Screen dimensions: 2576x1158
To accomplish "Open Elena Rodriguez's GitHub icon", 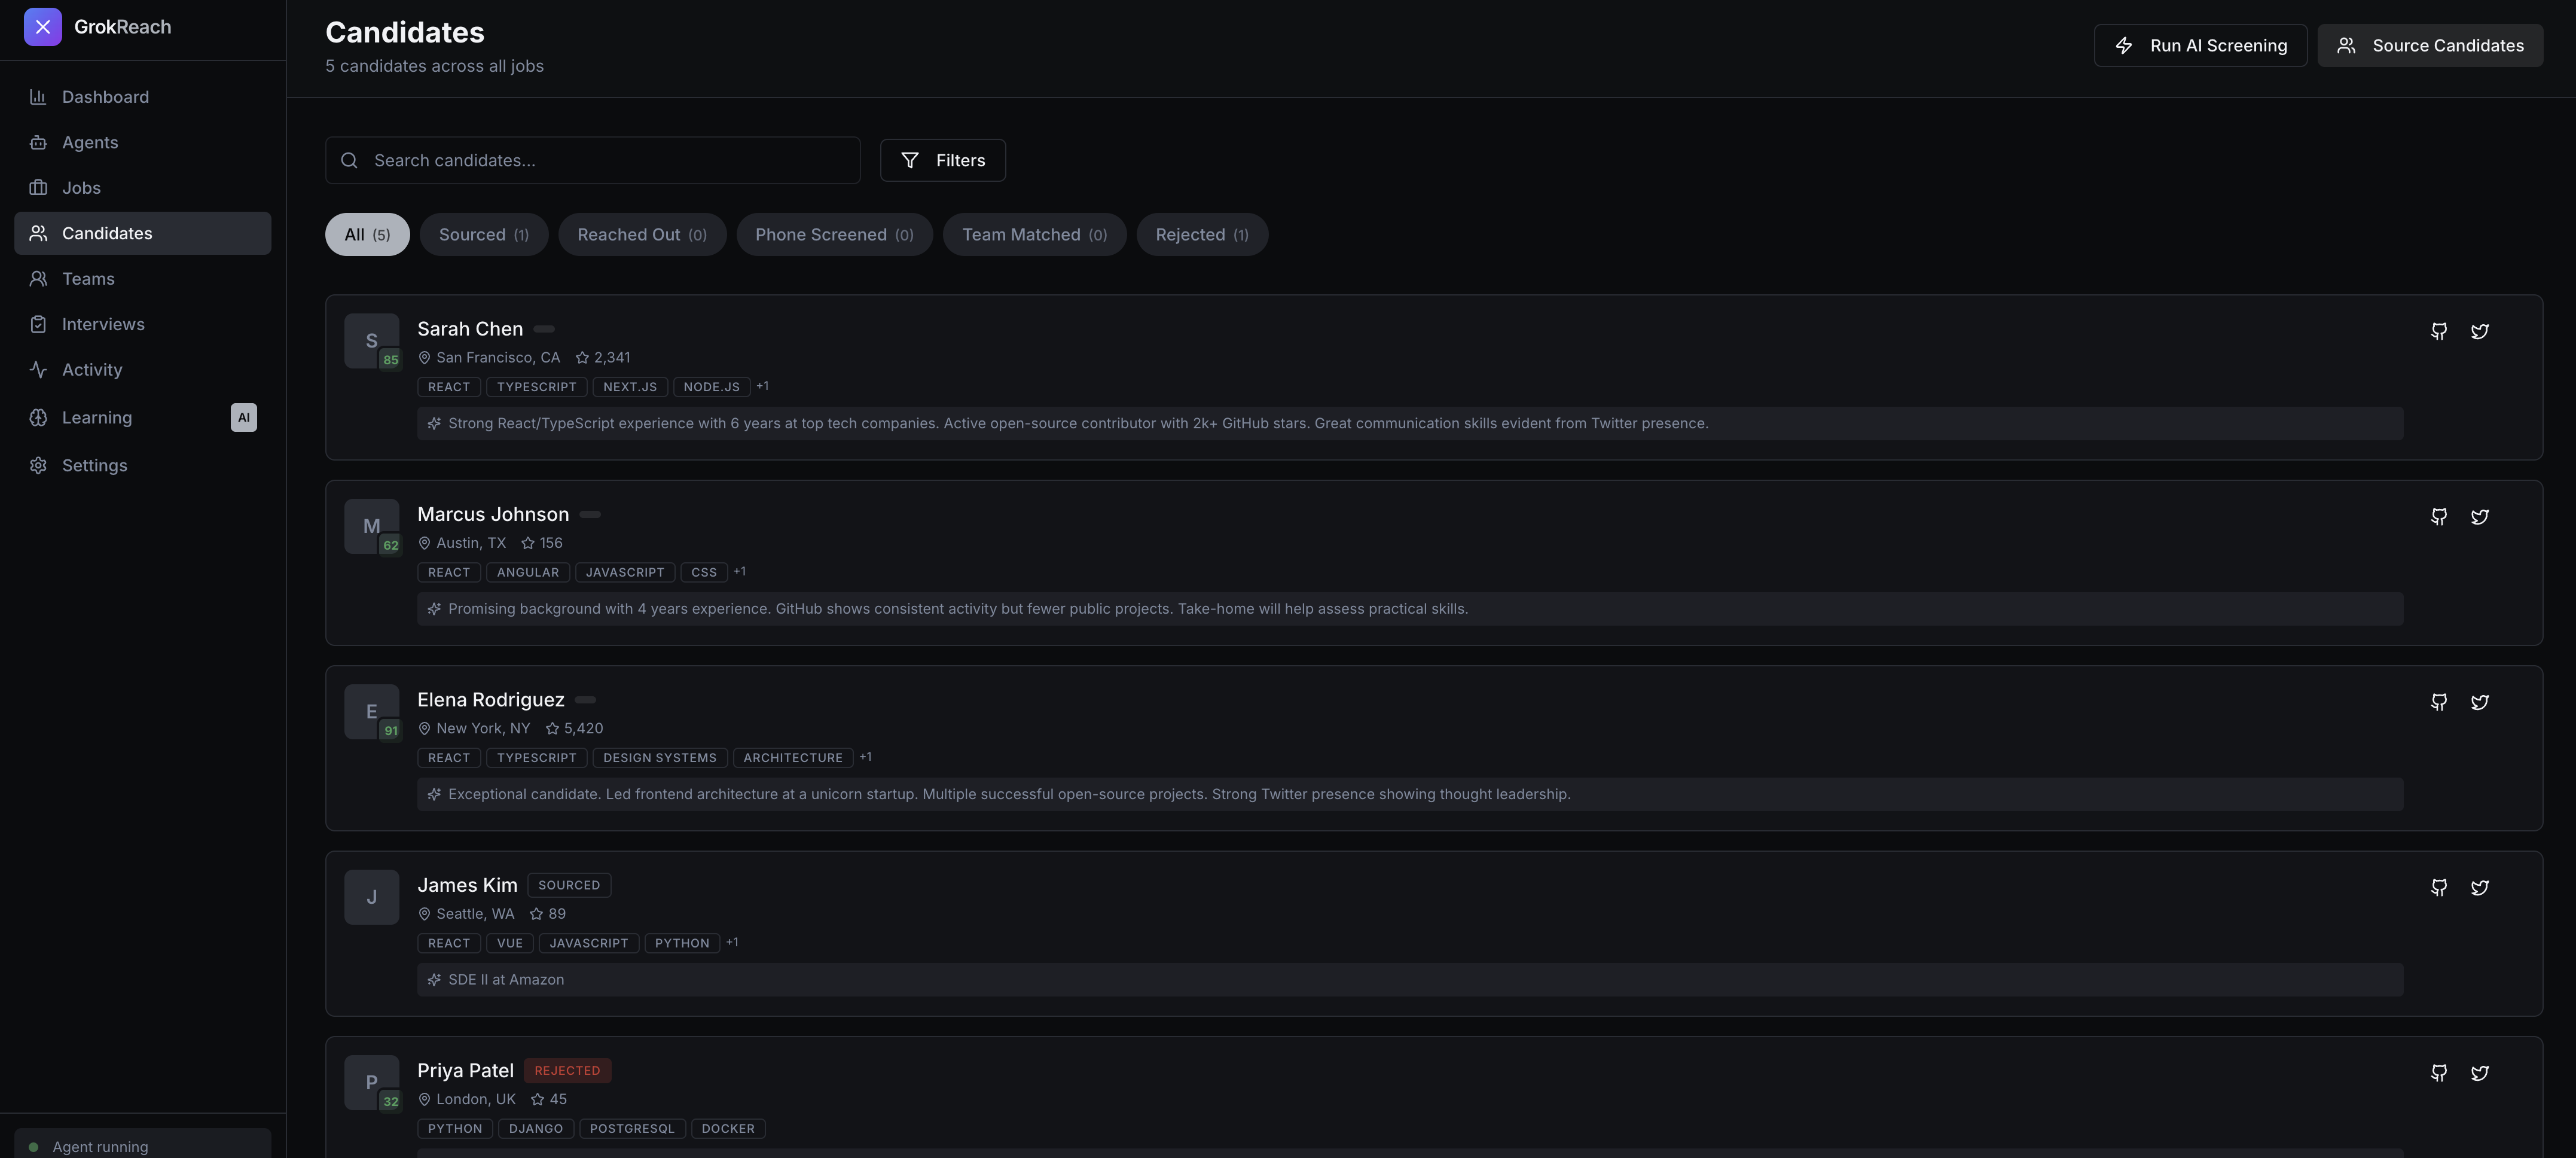I will 2438,702.
